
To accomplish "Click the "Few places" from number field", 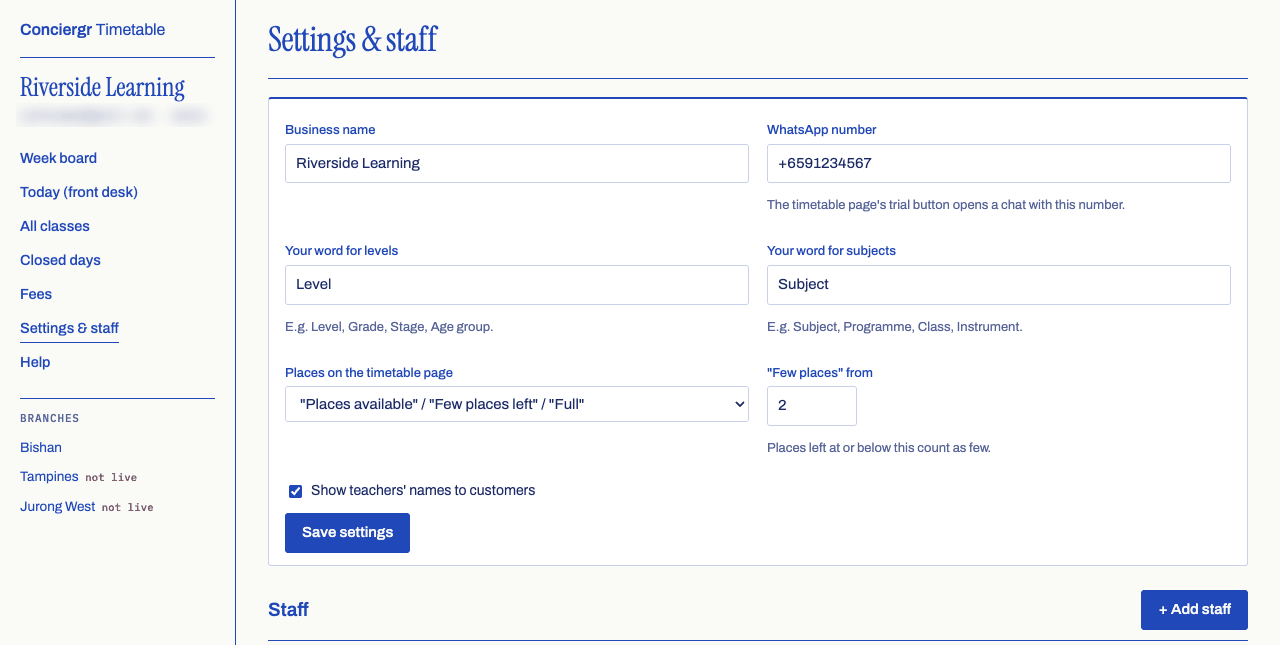I will tap(812, 405).
